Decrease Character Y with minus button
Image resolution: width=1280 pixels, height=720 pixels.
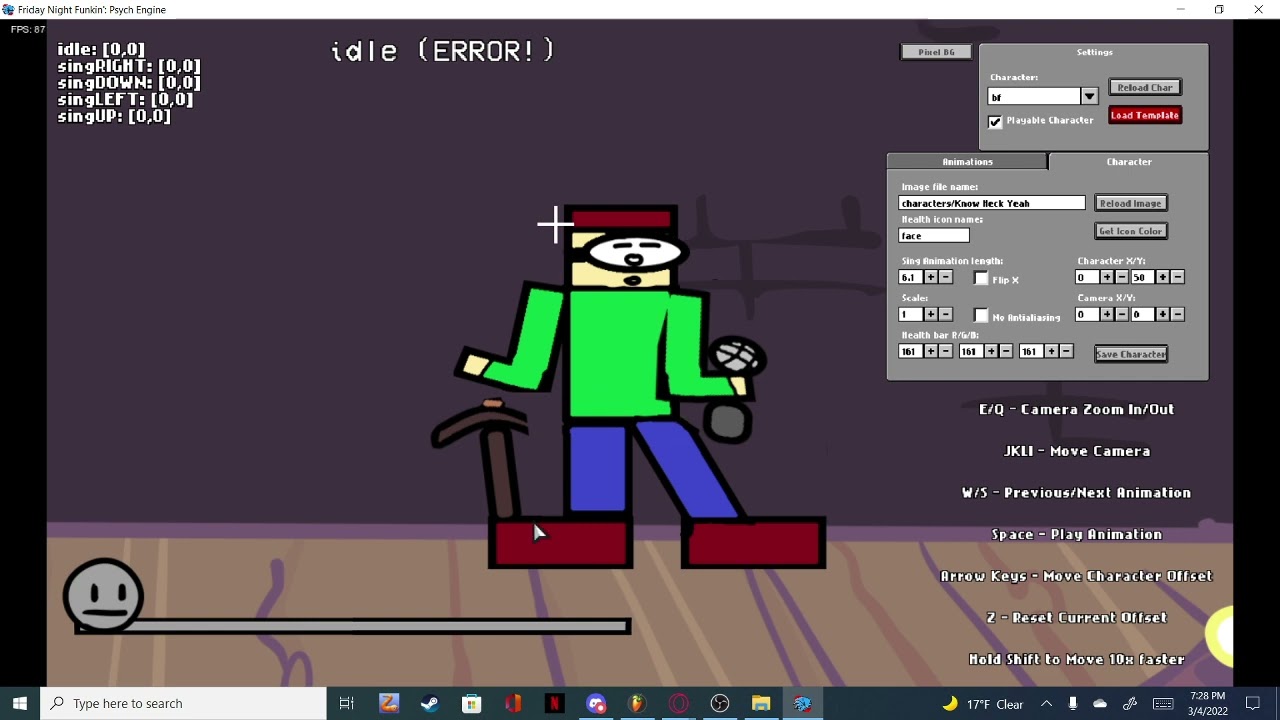tap(1178, 277)
